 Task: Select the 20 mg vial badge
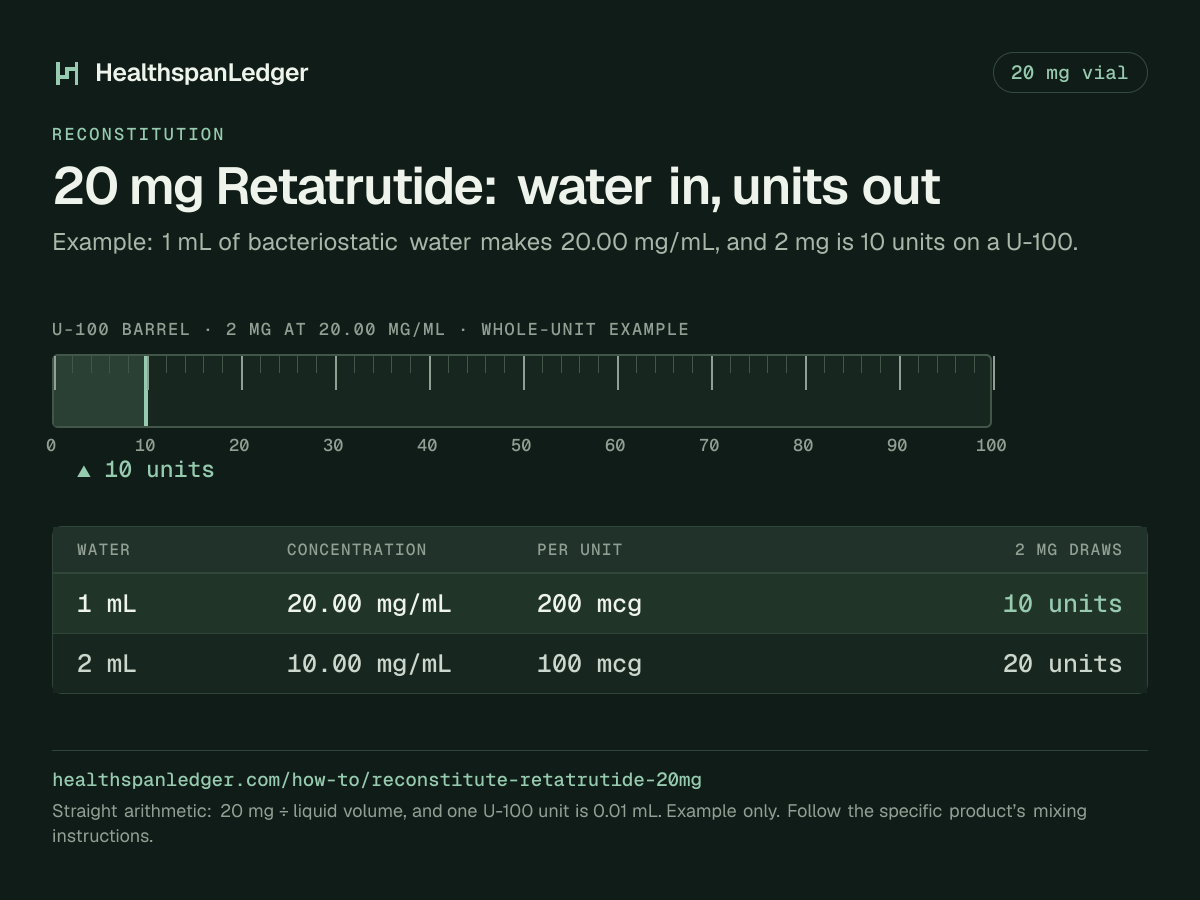click(1070, 73)
